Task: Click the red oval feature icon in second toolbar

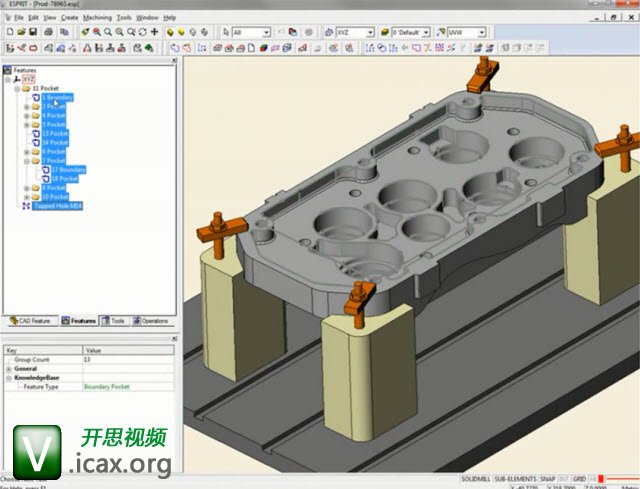Action: click(33, 48)
